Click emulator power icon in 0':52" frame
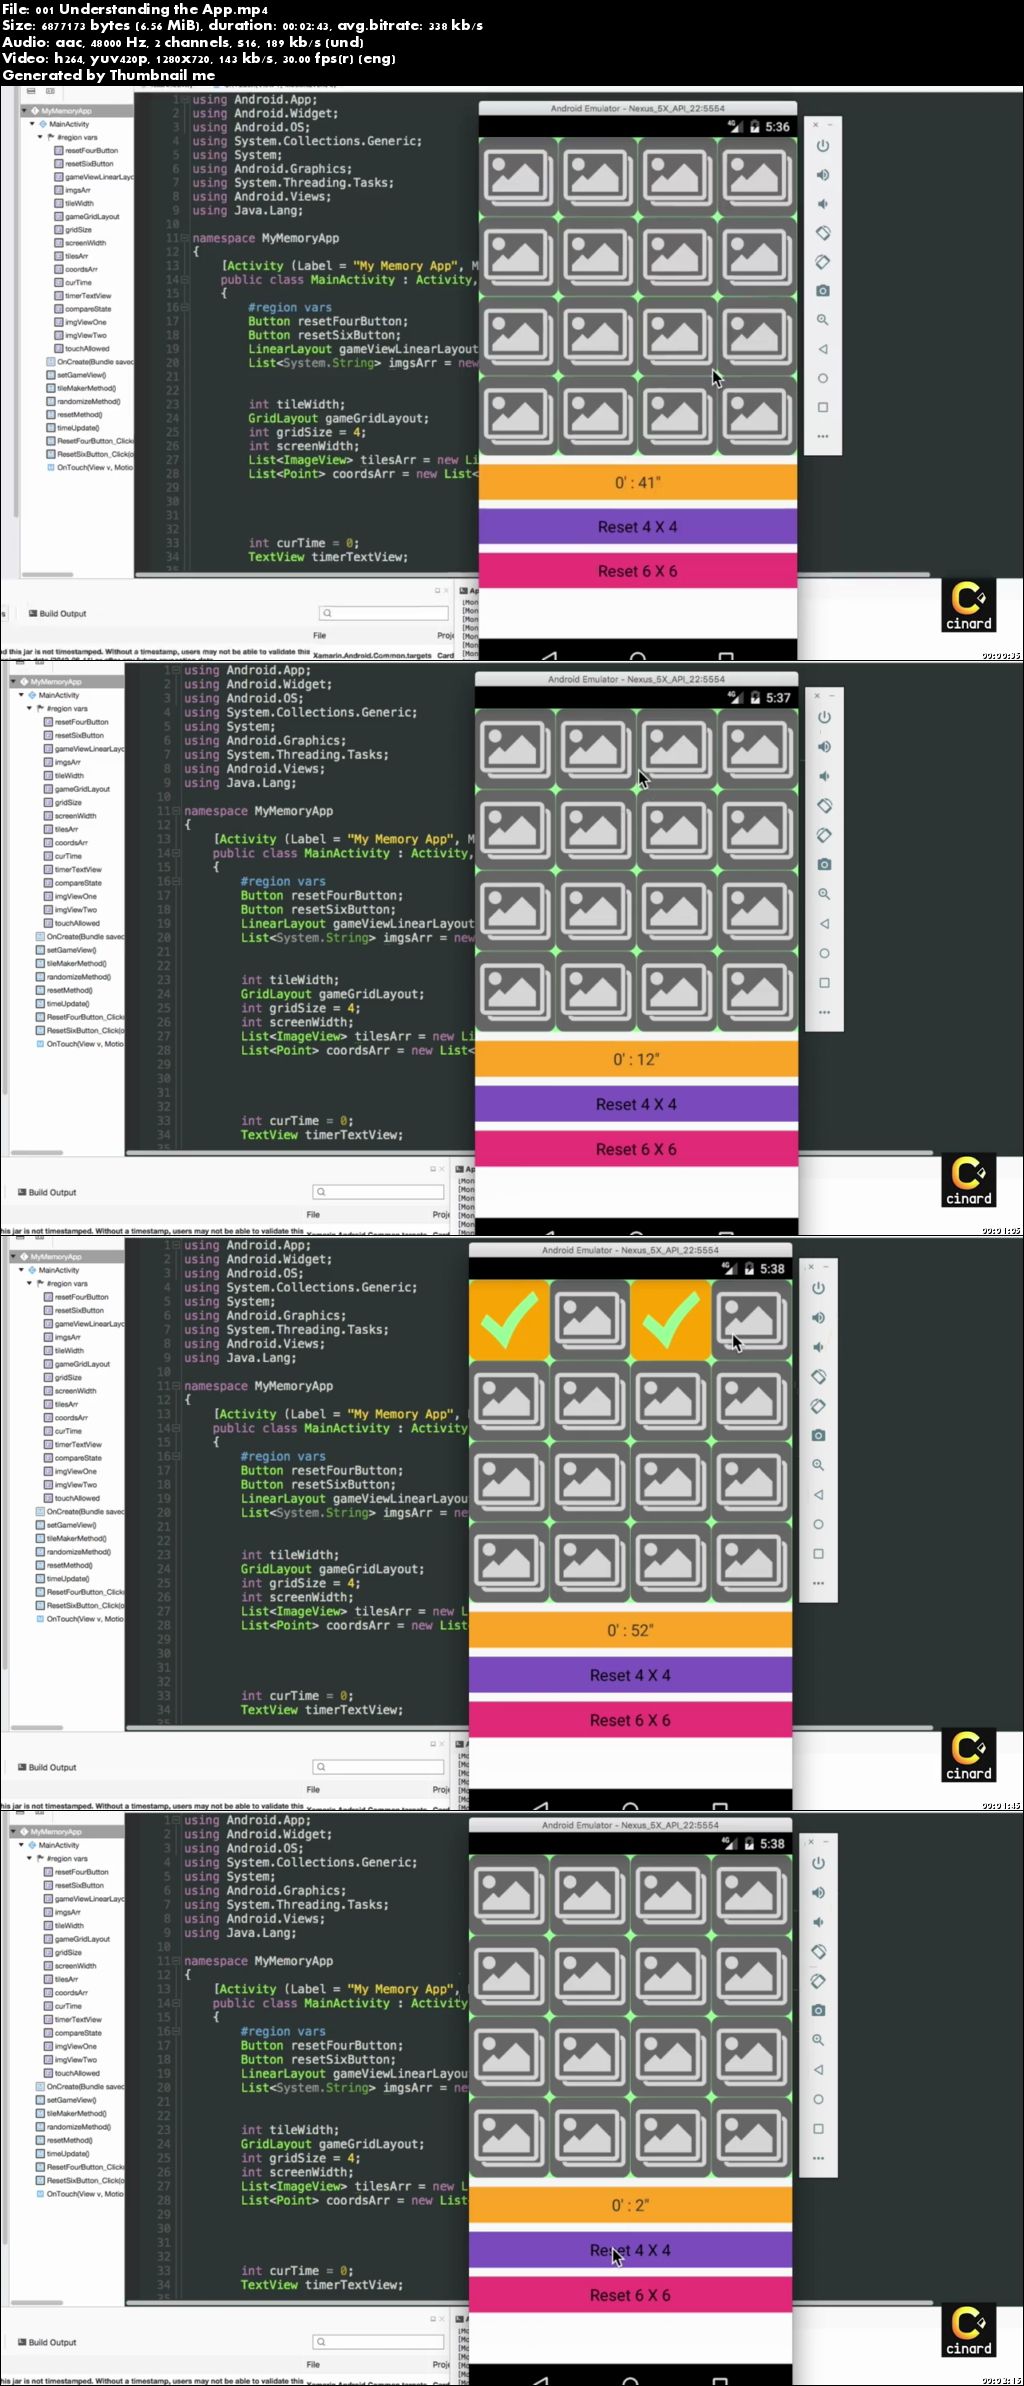The image size is (1024, 2386). tap(818, 1288)
